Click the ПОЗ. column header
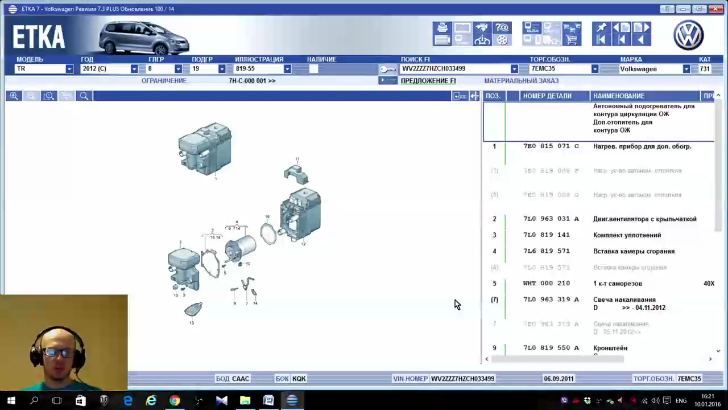The image size is (728, 410). click(x=494, y=96)
